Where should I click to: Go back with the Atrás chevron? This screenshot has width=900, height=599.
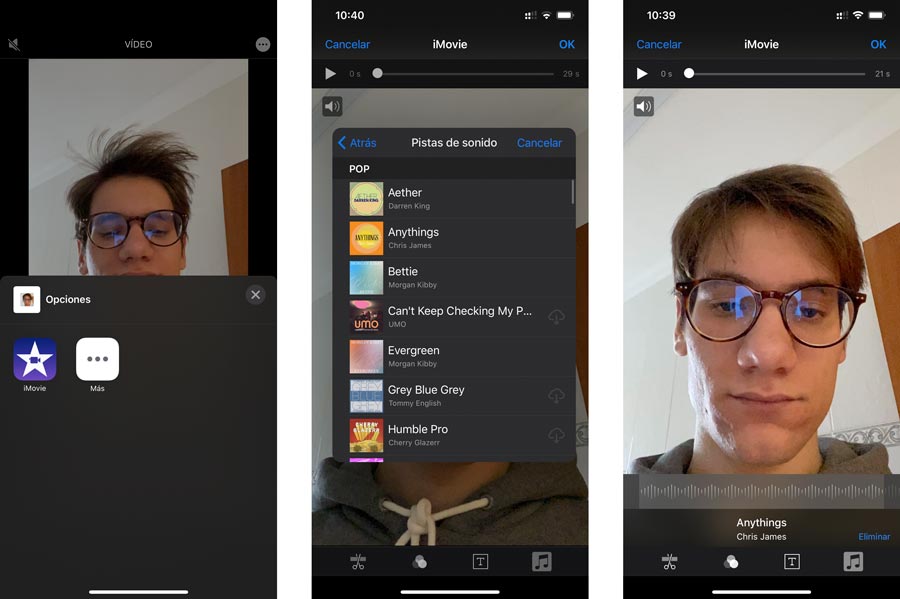(x=358, y=143)
